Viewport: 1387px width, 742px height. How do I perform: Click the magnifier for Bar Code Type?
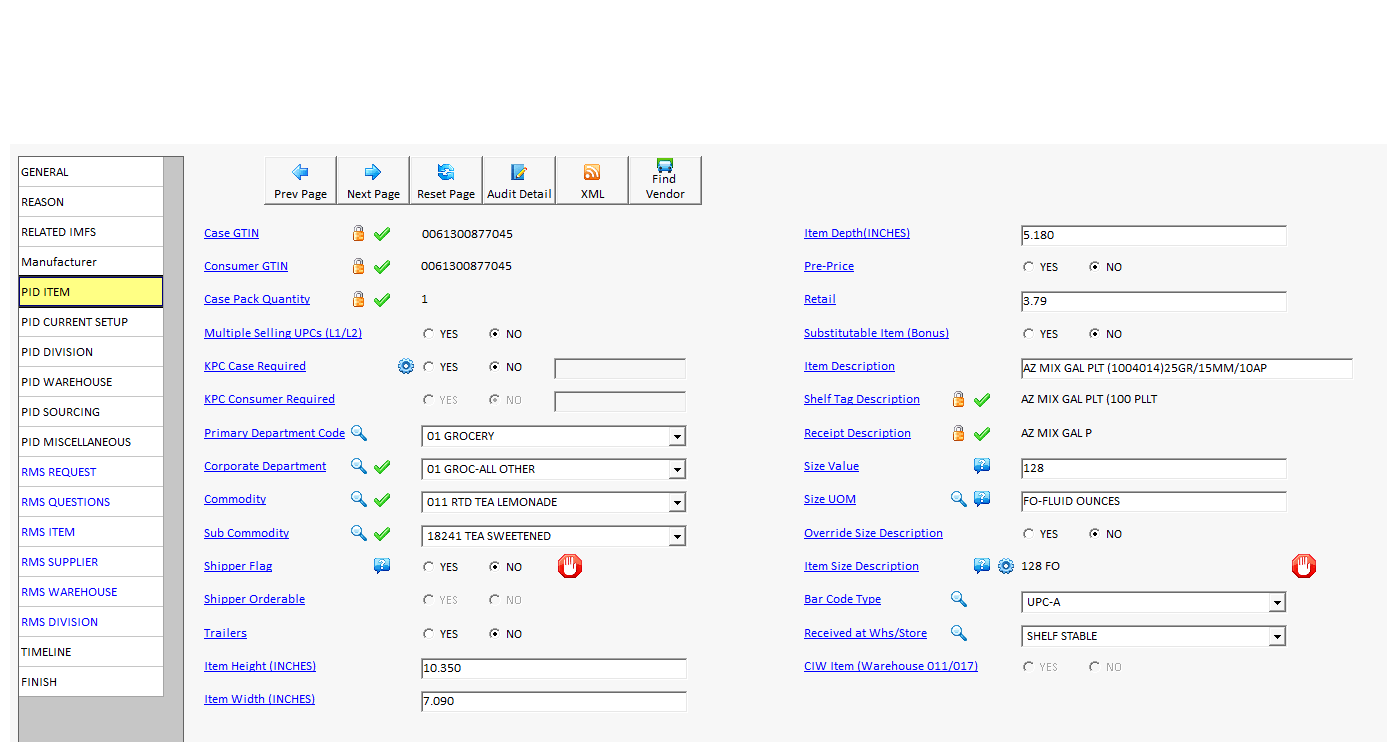coord(958,599)
